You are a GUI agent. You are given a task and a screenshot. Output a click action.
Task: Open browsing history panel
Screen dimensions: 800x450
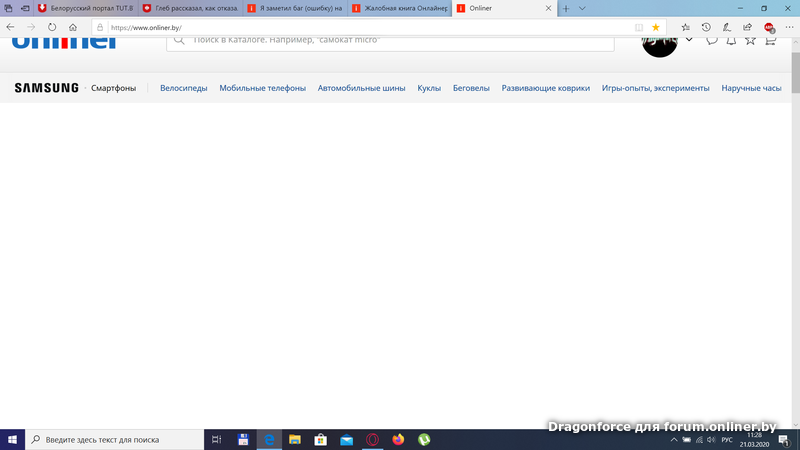tap(706, 27)
